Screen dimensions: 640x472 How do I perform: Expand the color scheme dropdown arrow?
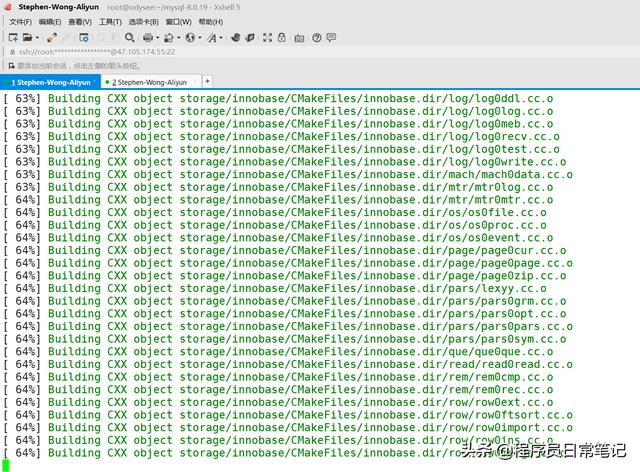coord(179,38)
